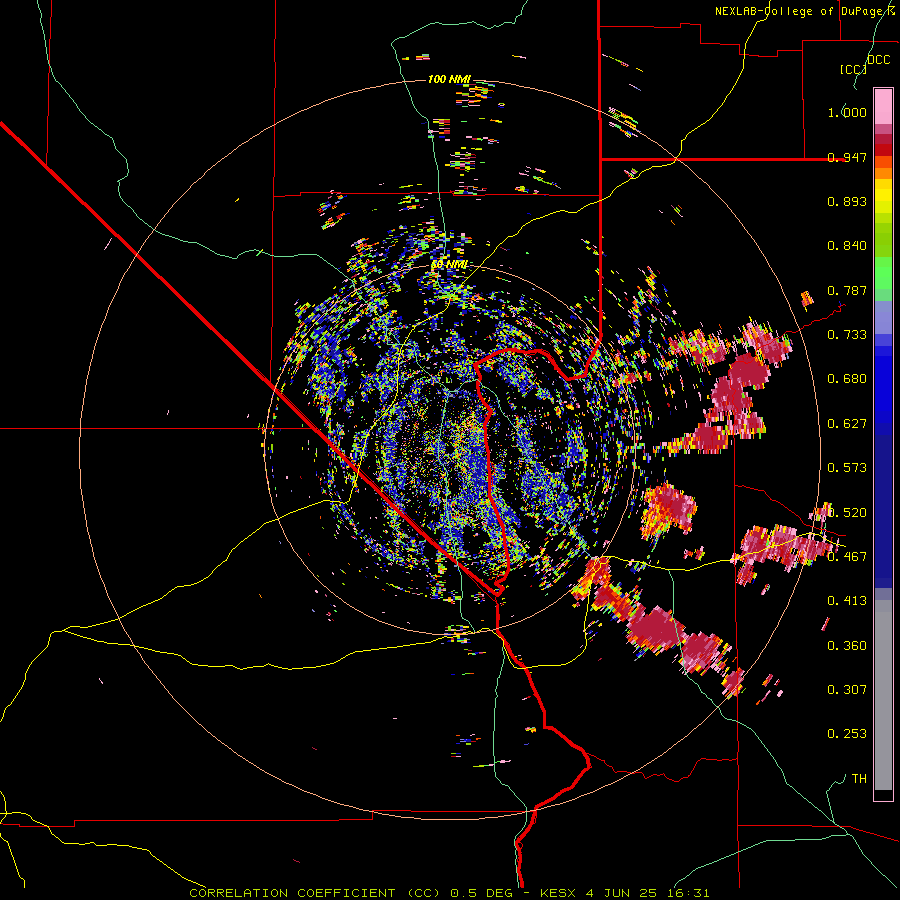The image size is (900, 900).
Task: Click the 0.893 scale value
Action: tap(847, 201)
